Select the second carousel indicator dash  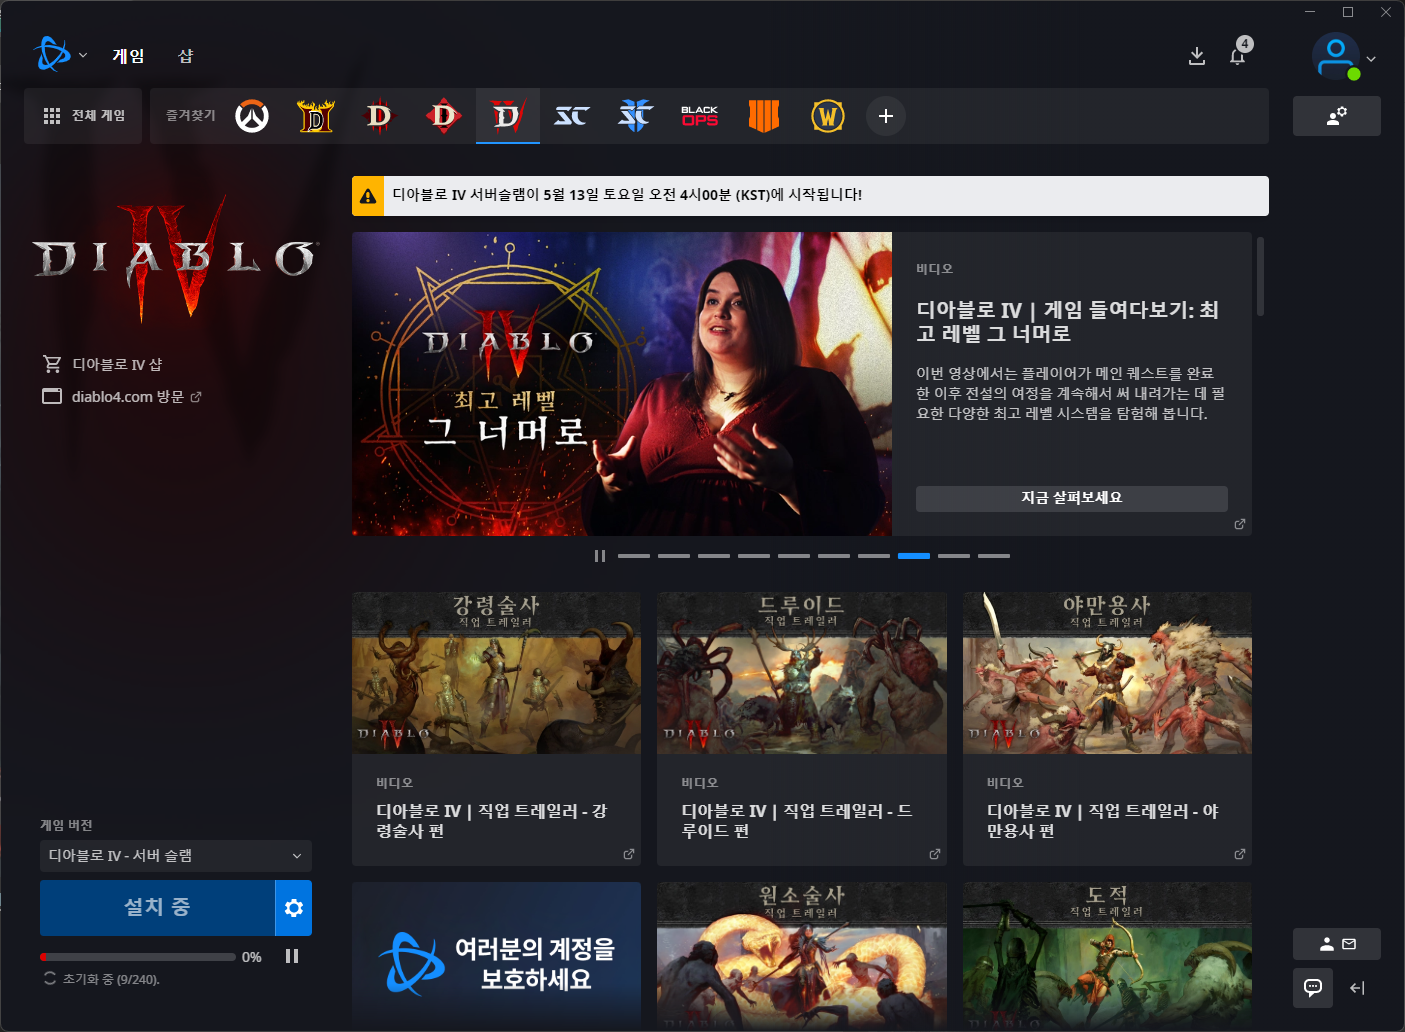pyautogui.click(x=674, y=556)
